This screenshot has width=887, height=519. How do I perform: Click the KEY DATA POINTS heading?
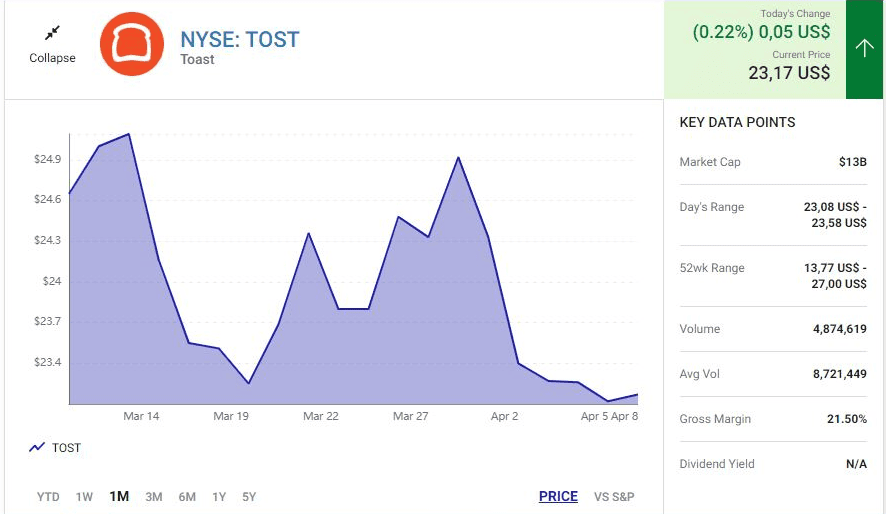(x=737, y=122)
